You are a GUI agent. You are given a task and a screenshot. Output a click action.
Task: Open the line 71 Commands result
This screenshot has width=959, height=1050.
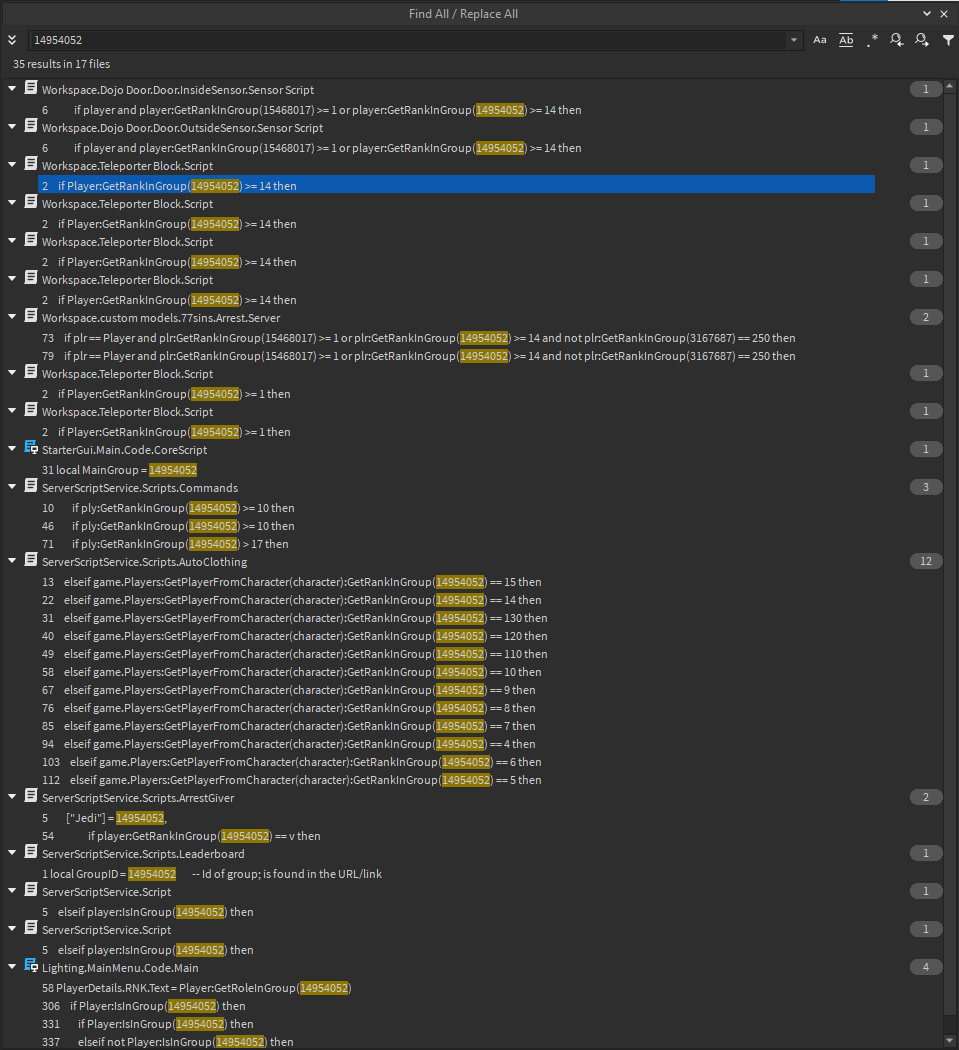[x=180, y=544]
